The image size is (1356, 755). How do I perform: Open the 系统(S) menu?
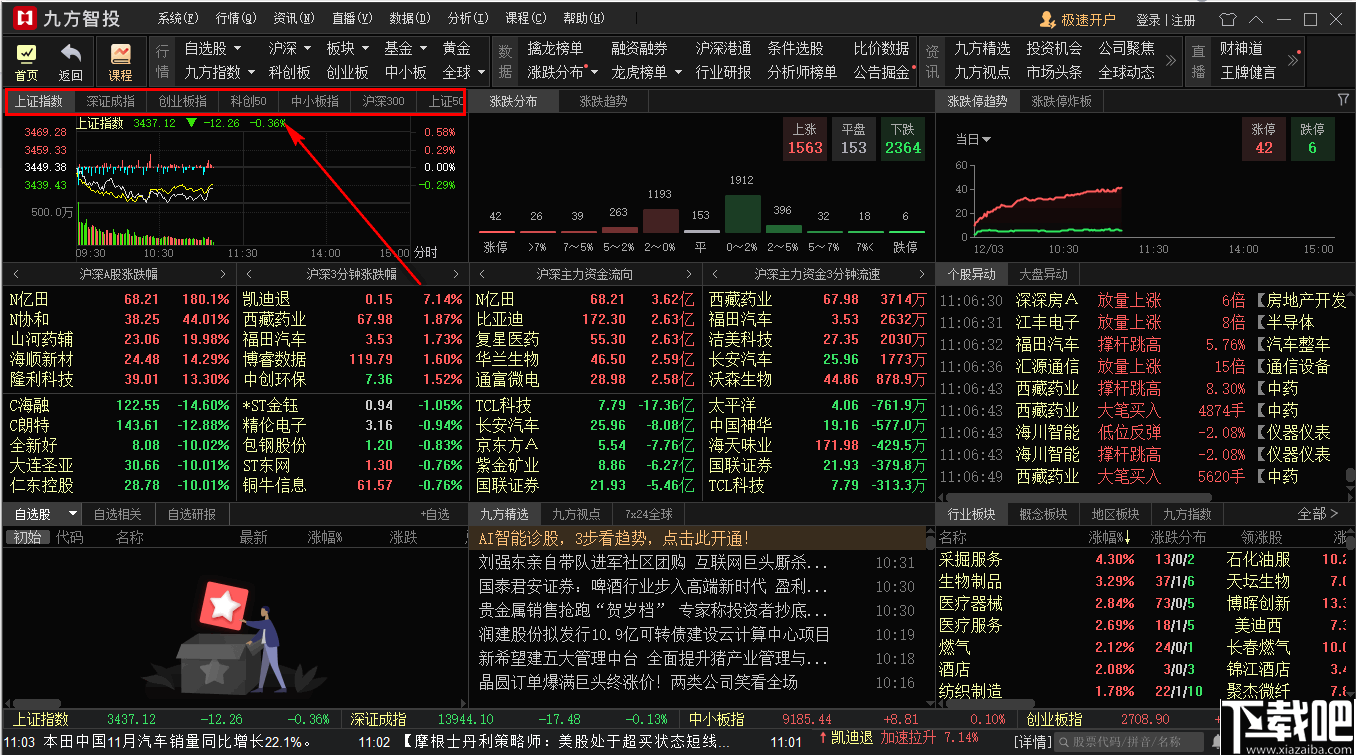[x=179, y=19]
